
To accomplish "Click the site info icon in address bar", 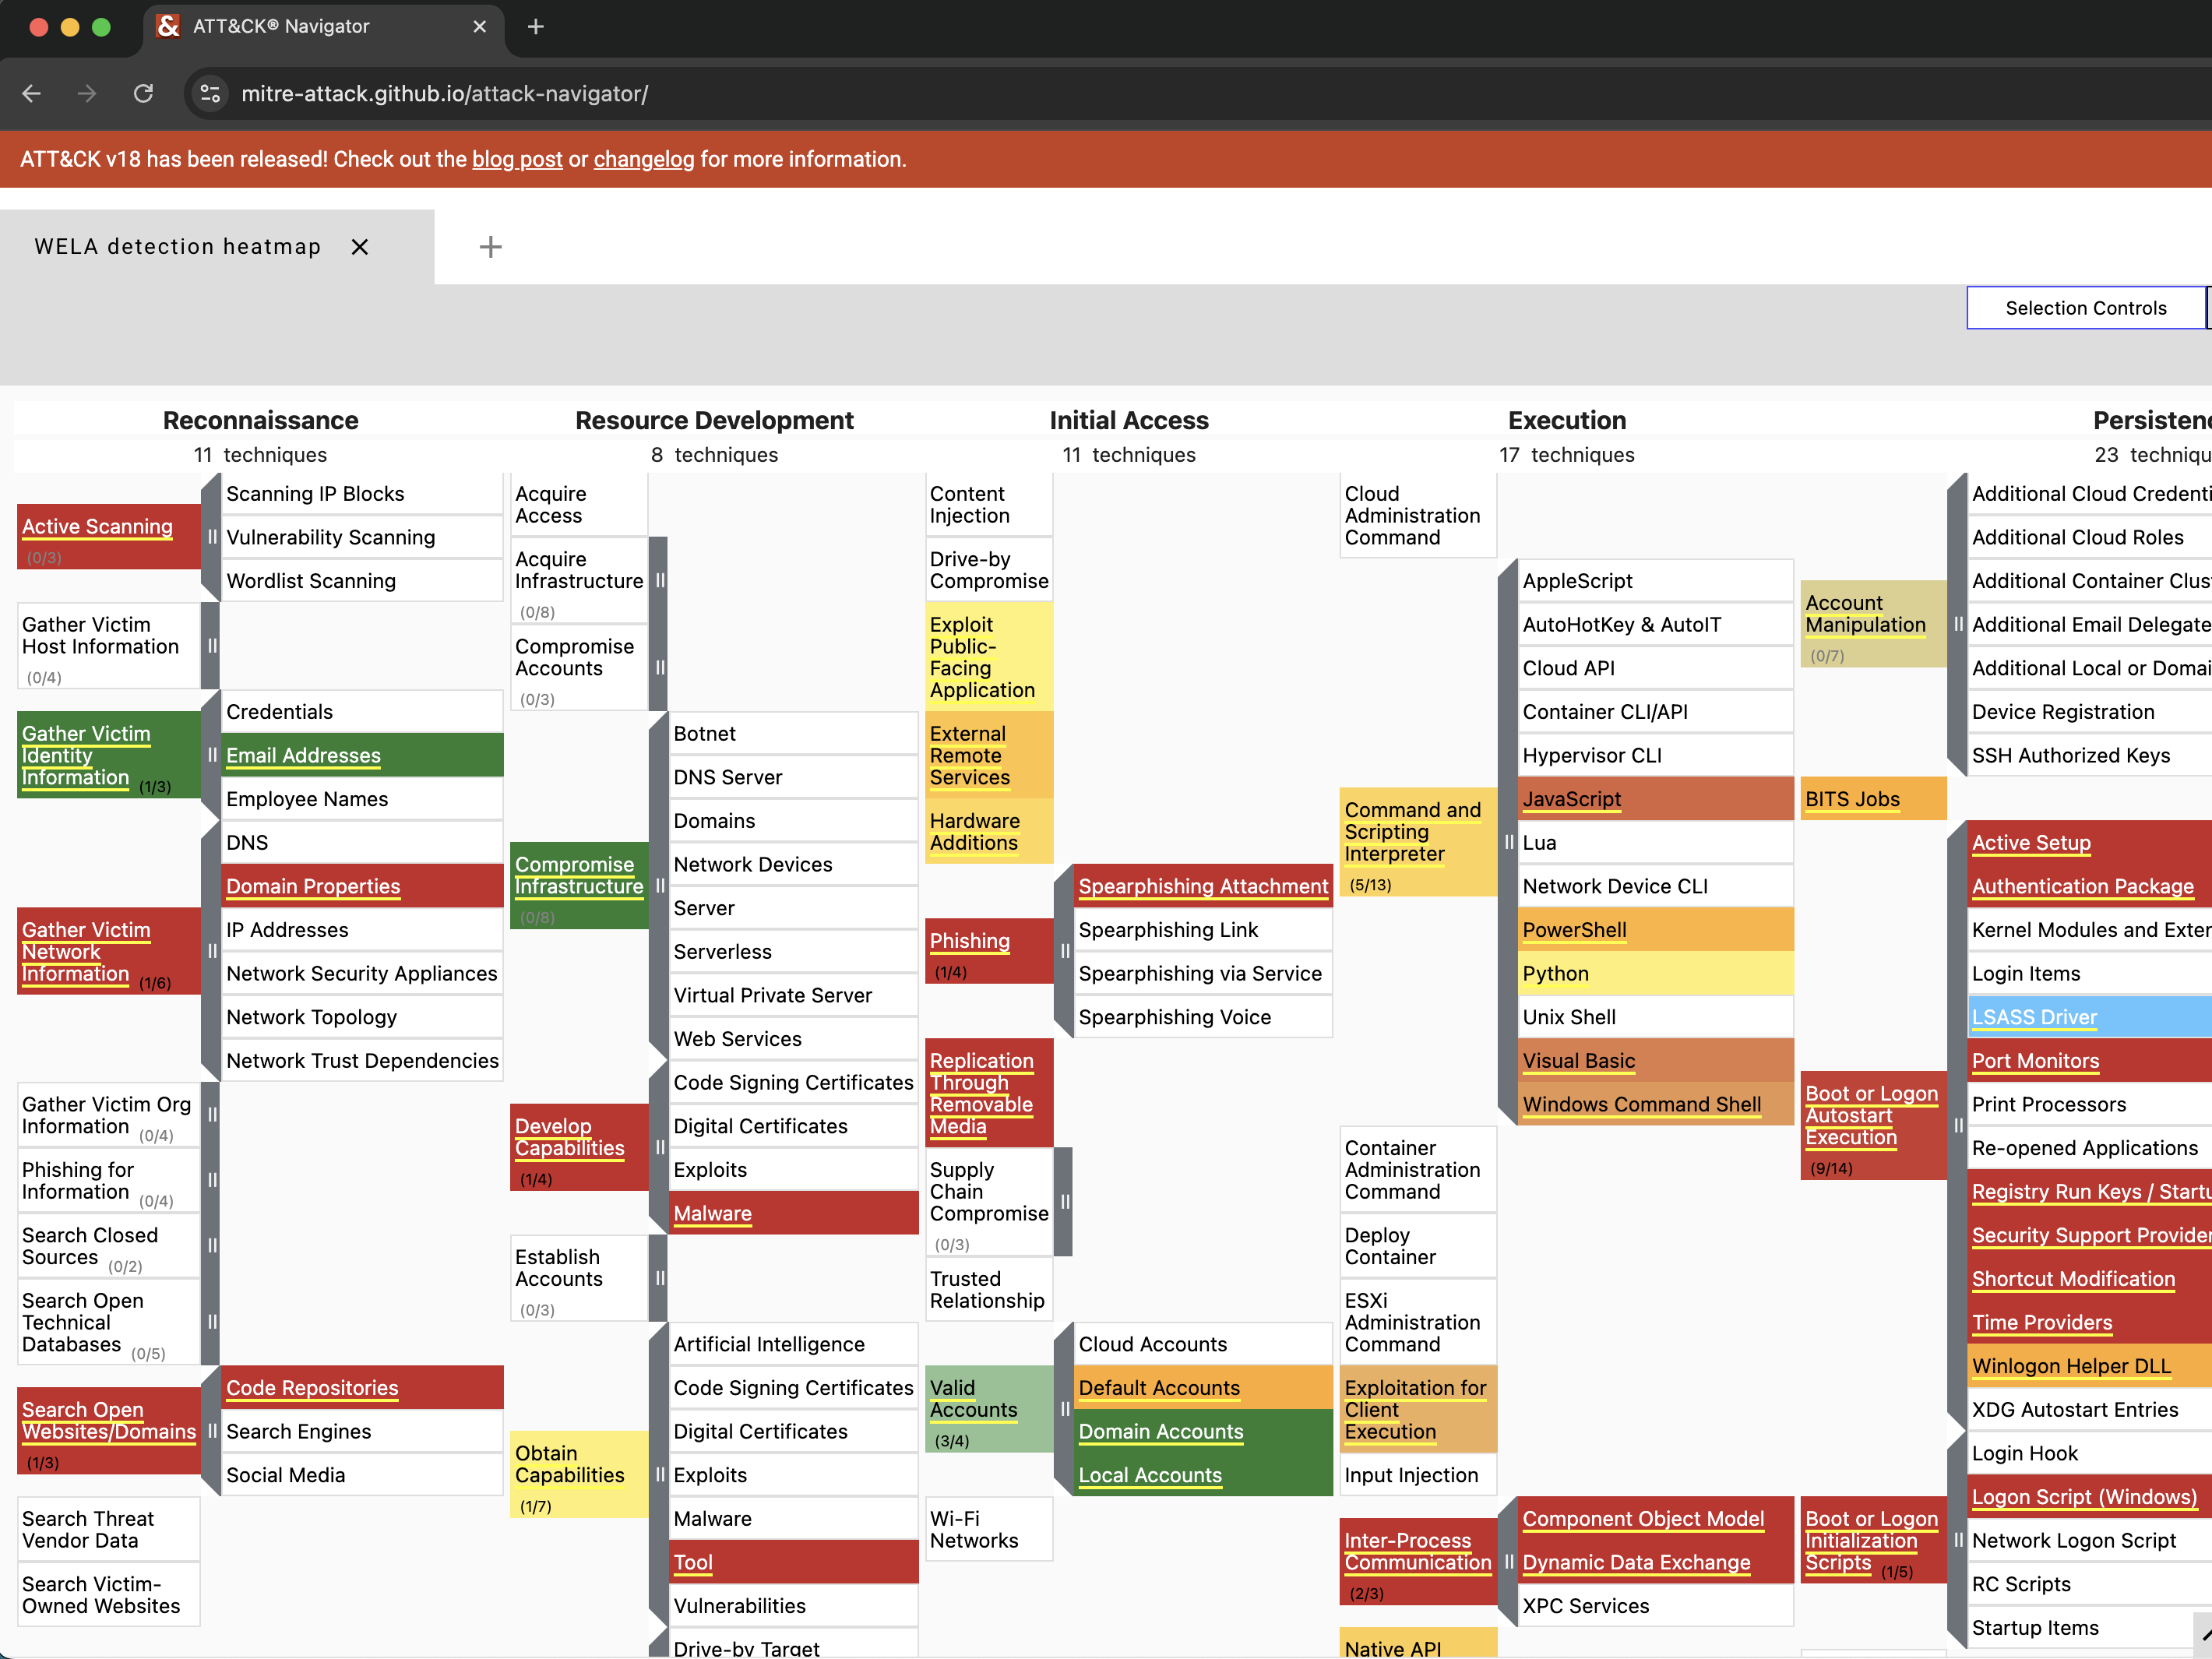I will click(x=210, y=94).
